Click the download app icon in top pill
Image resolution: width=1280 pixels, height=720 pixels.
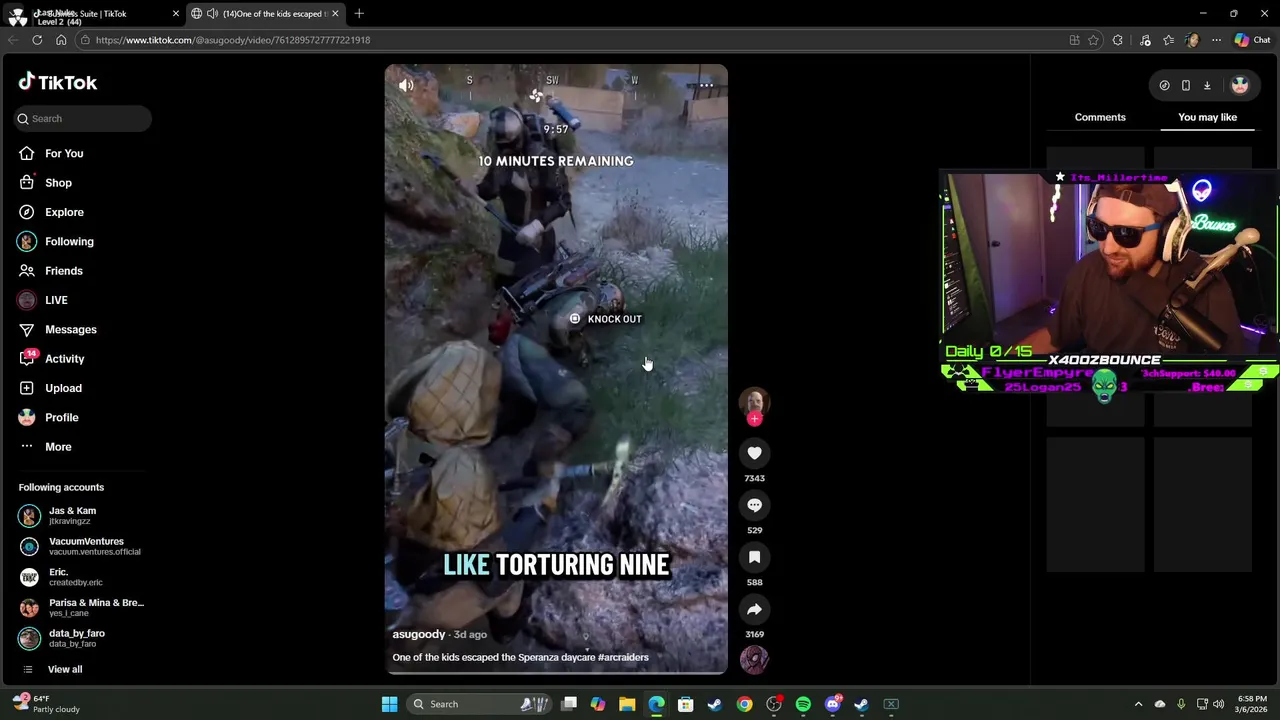1207,85
